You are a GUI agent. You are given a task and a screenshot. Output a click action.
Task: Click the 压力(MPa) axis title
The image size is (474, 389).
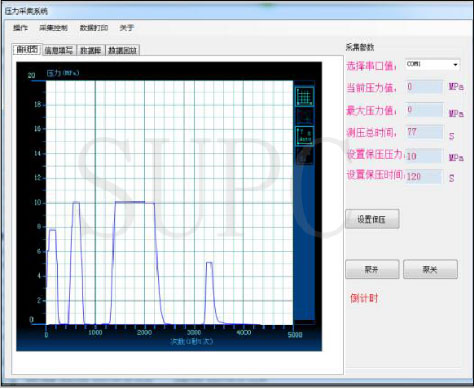[x=63, y=73]
